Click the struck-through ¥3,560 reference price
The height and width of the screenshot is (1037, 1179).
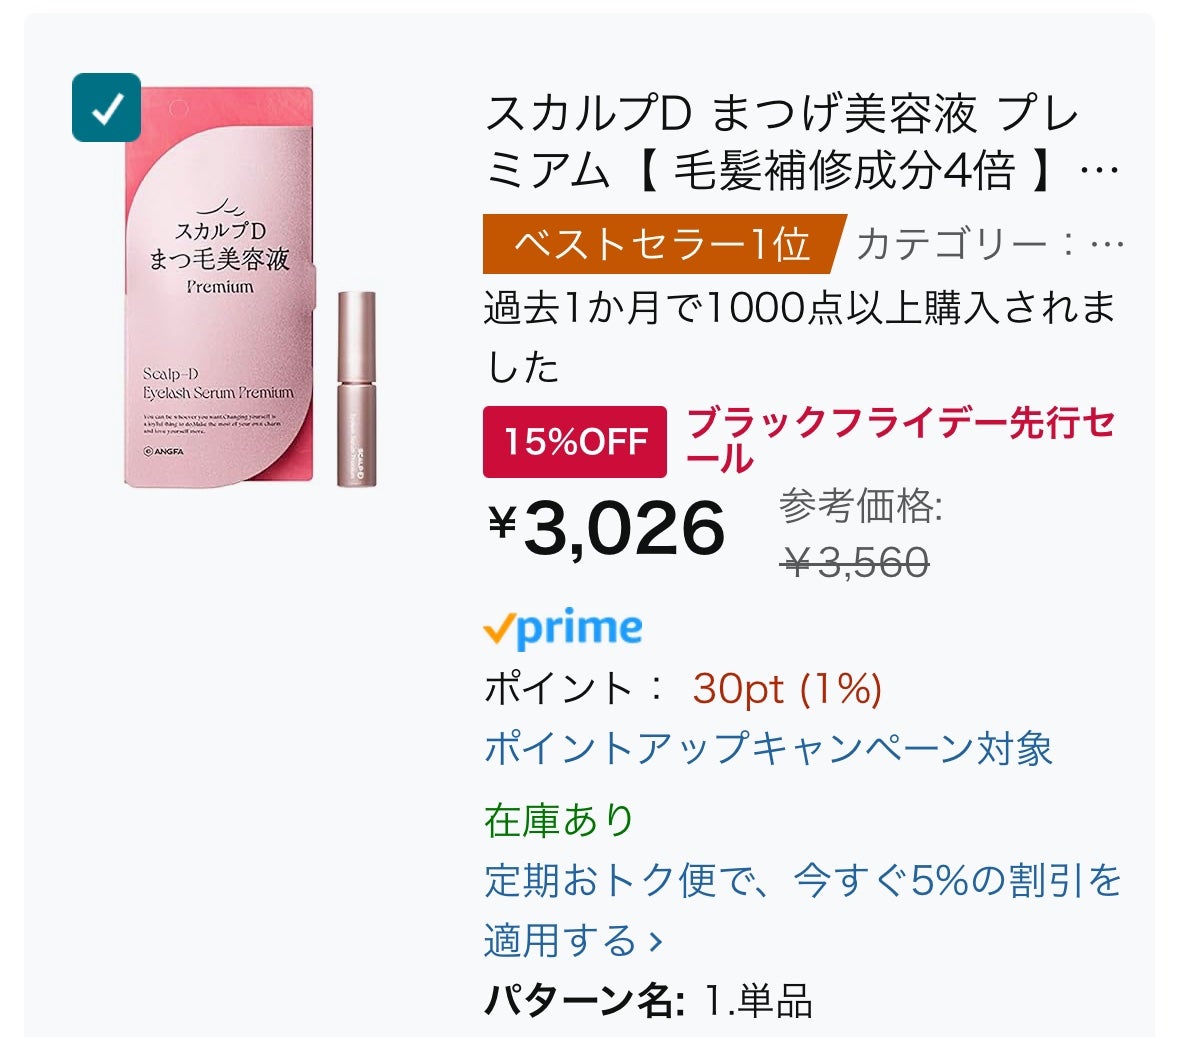[857, 563]
